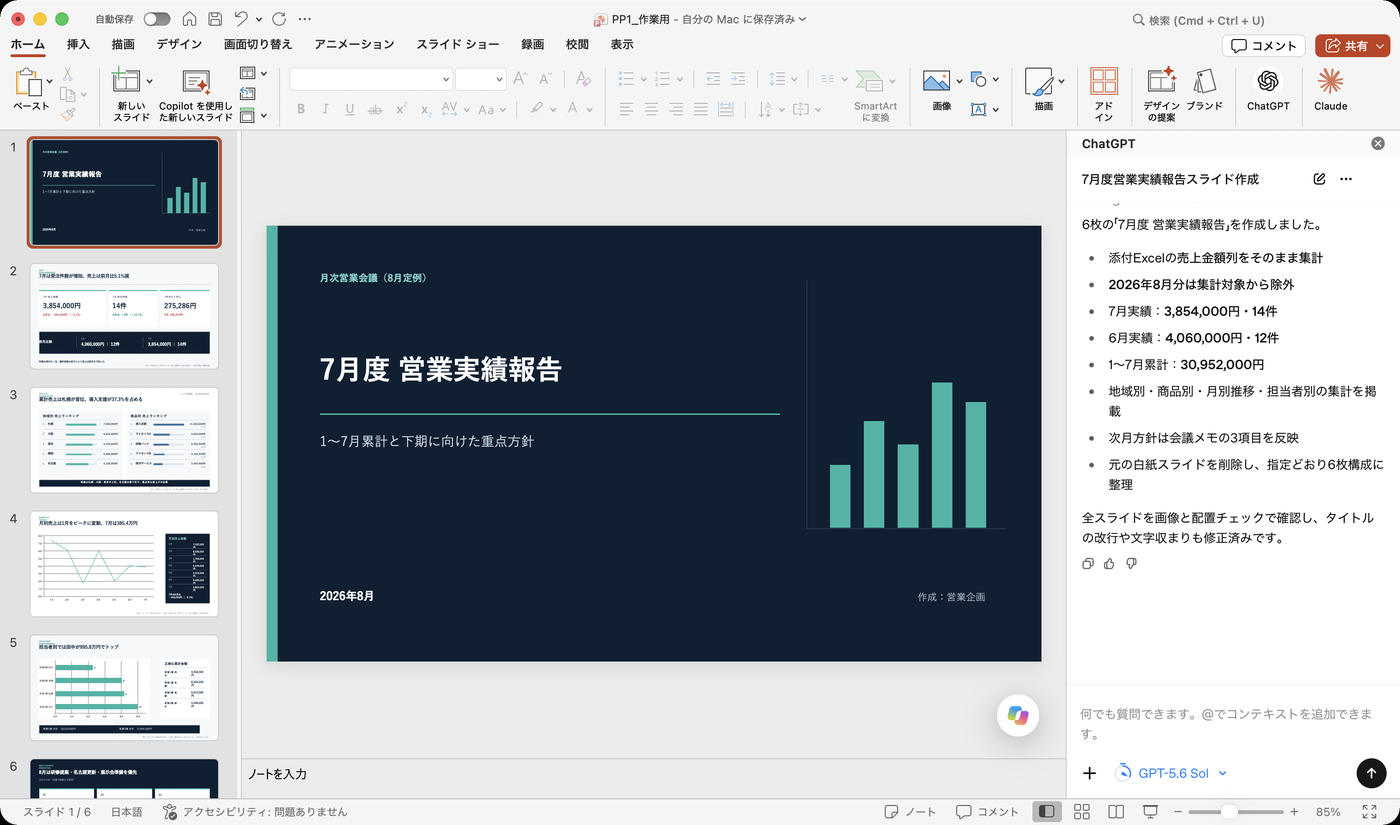The image size is (1400, 825).
Task: Switch to reading view
Action: tap(1116, 812)
